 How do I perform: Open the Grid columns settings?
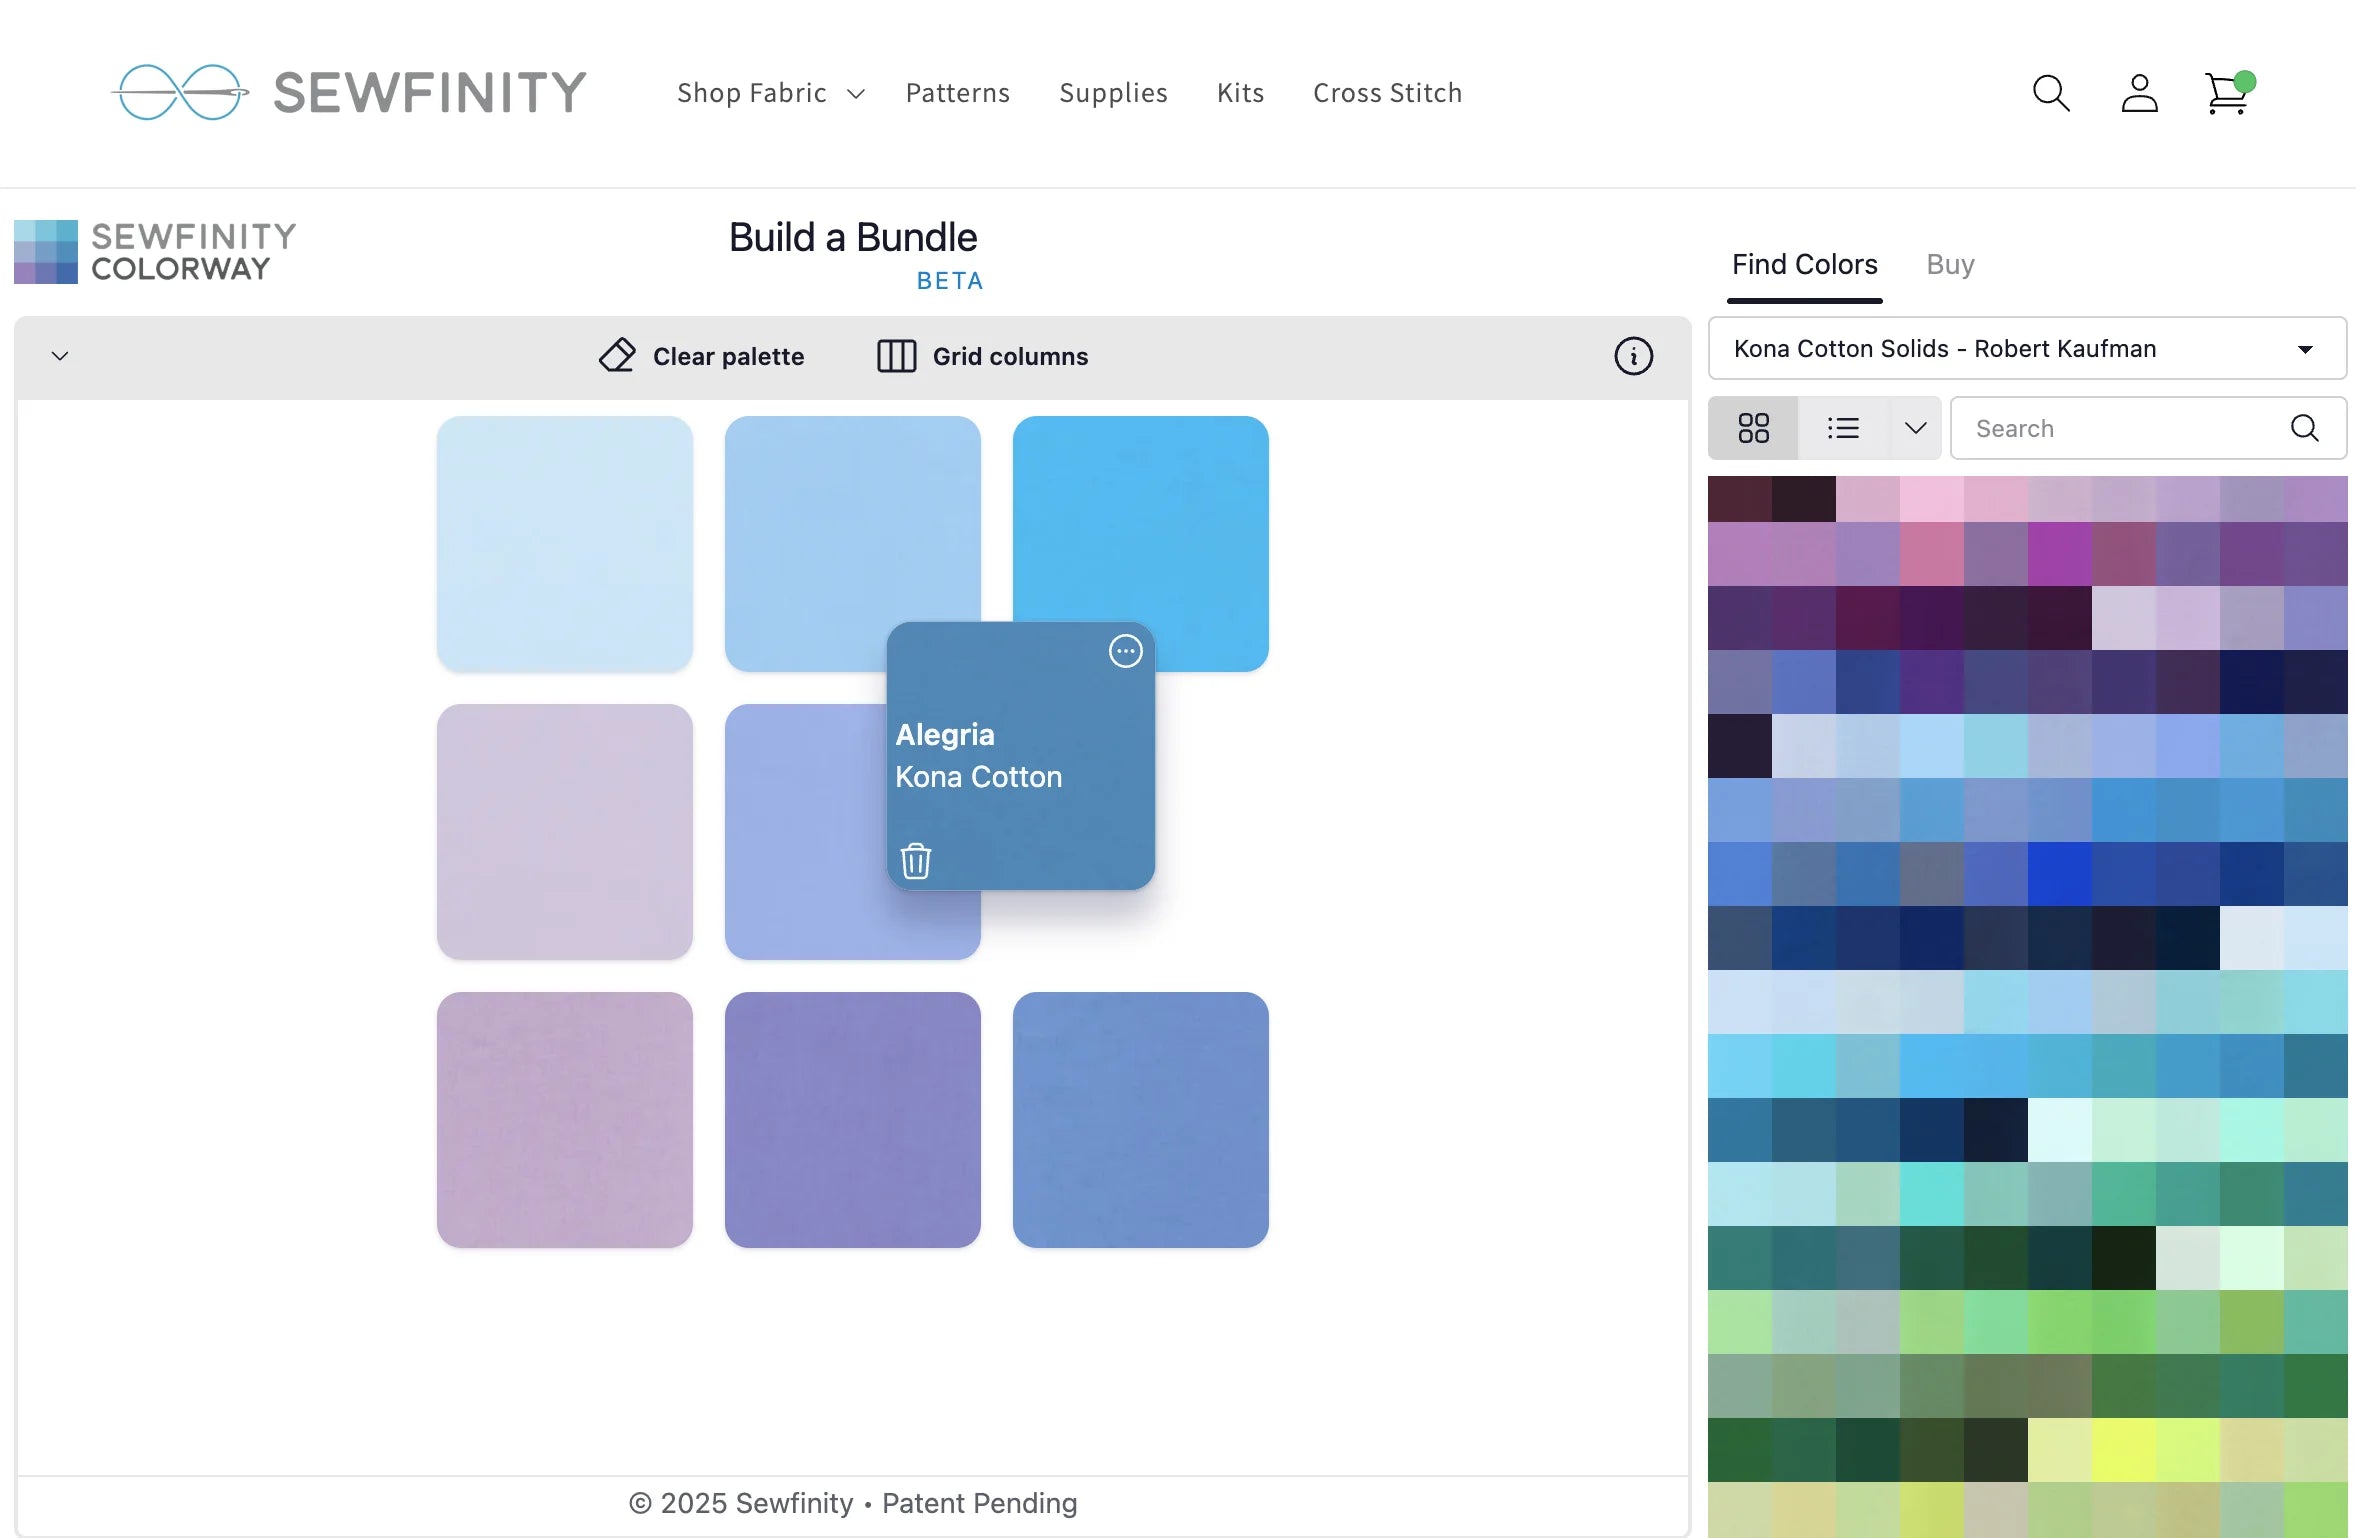(981, 356)
